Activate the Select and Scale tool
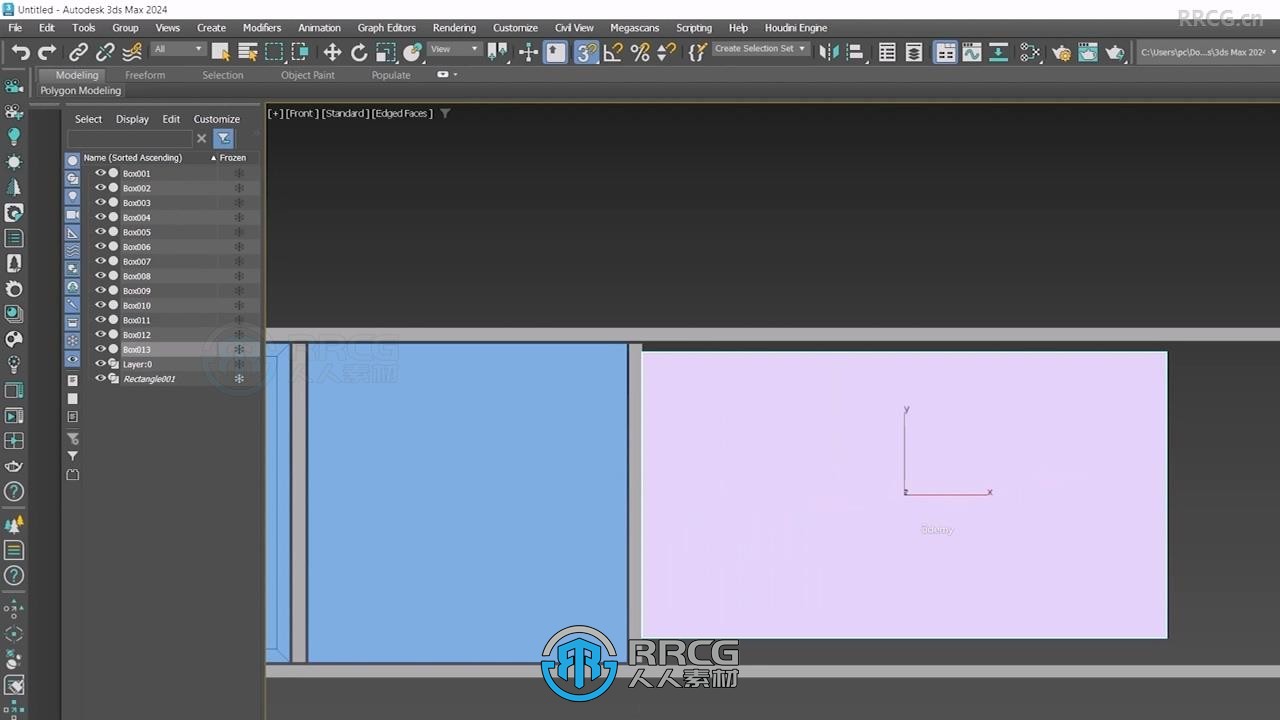The height and width of the screenshot is (720, 1280). [x=386, y=52]
